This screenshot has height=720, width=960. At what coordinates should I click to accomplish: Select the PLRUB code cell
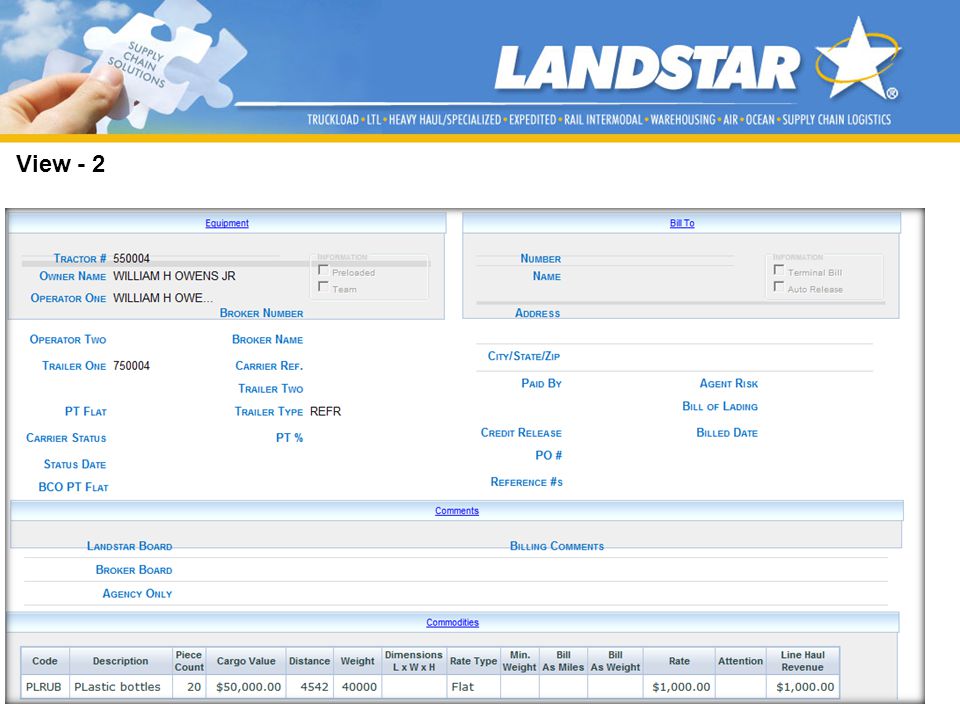[x=45, y=687]
